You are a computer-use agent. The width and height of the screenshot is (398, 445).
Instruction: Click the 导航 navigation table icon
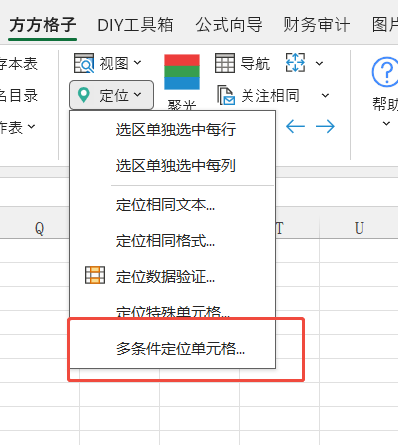225,63
